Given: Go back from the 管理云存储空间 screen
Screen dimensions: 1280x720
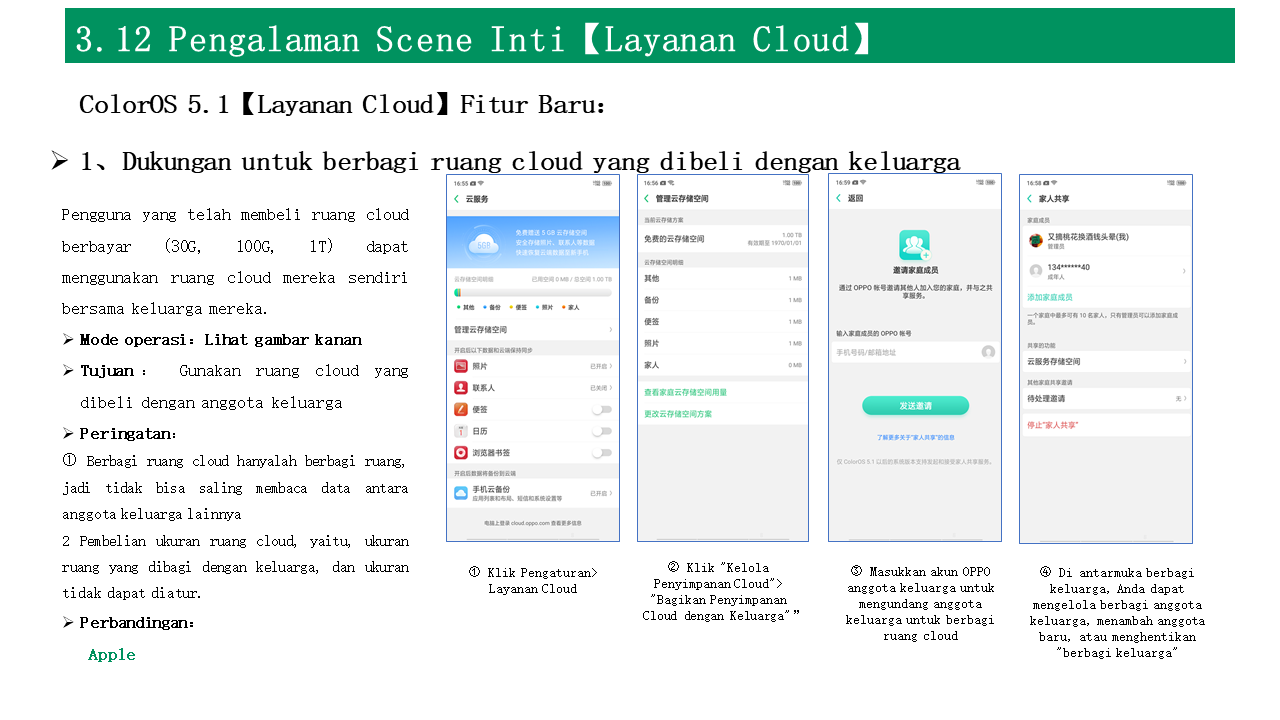Looking at the screenshot, I should 647,199.
